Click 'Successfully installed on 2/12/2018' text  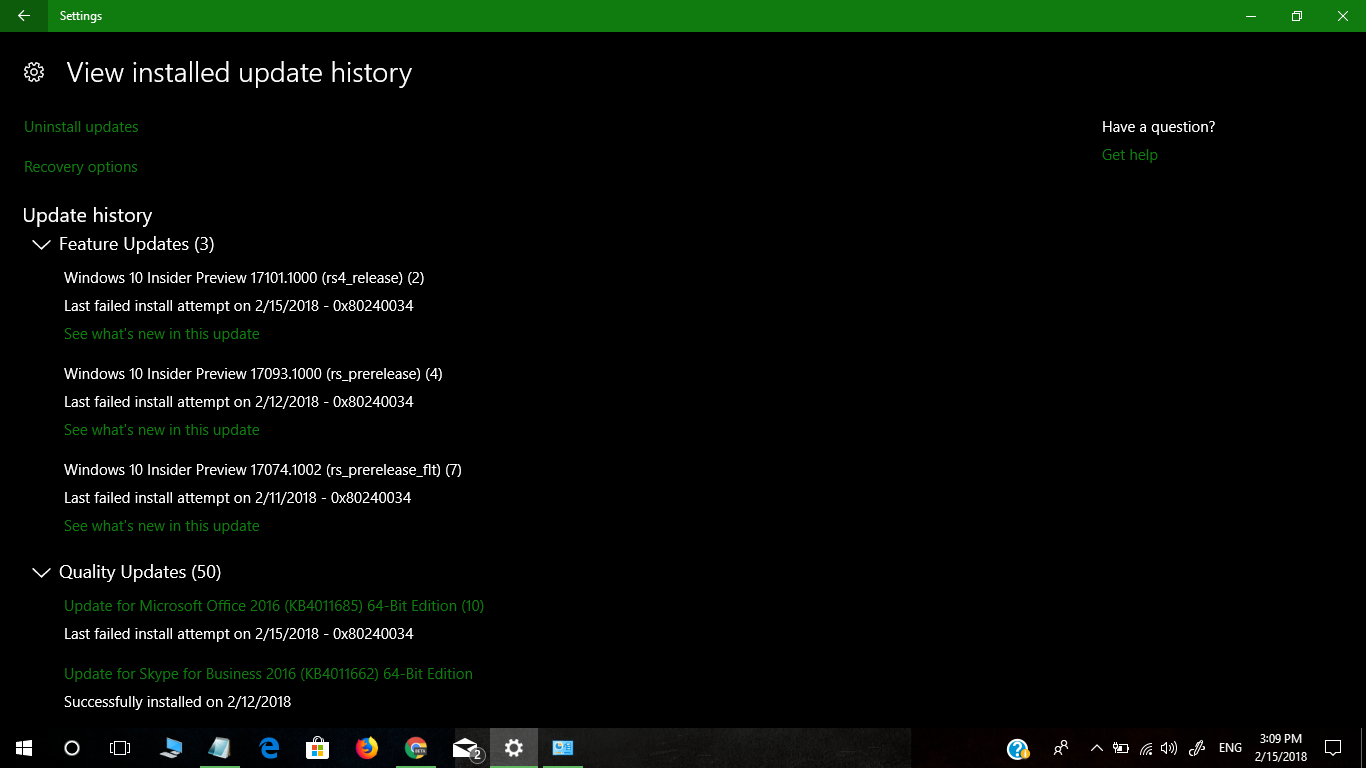[178, 702]
